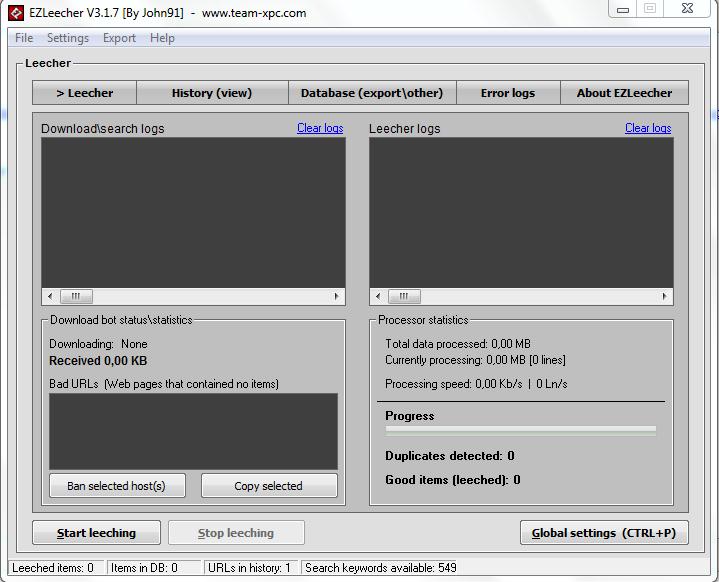This screenshot has width=719, height=582.
Task: Click Copy selected button
Action: pyautogui.click(x=269, y=486)
